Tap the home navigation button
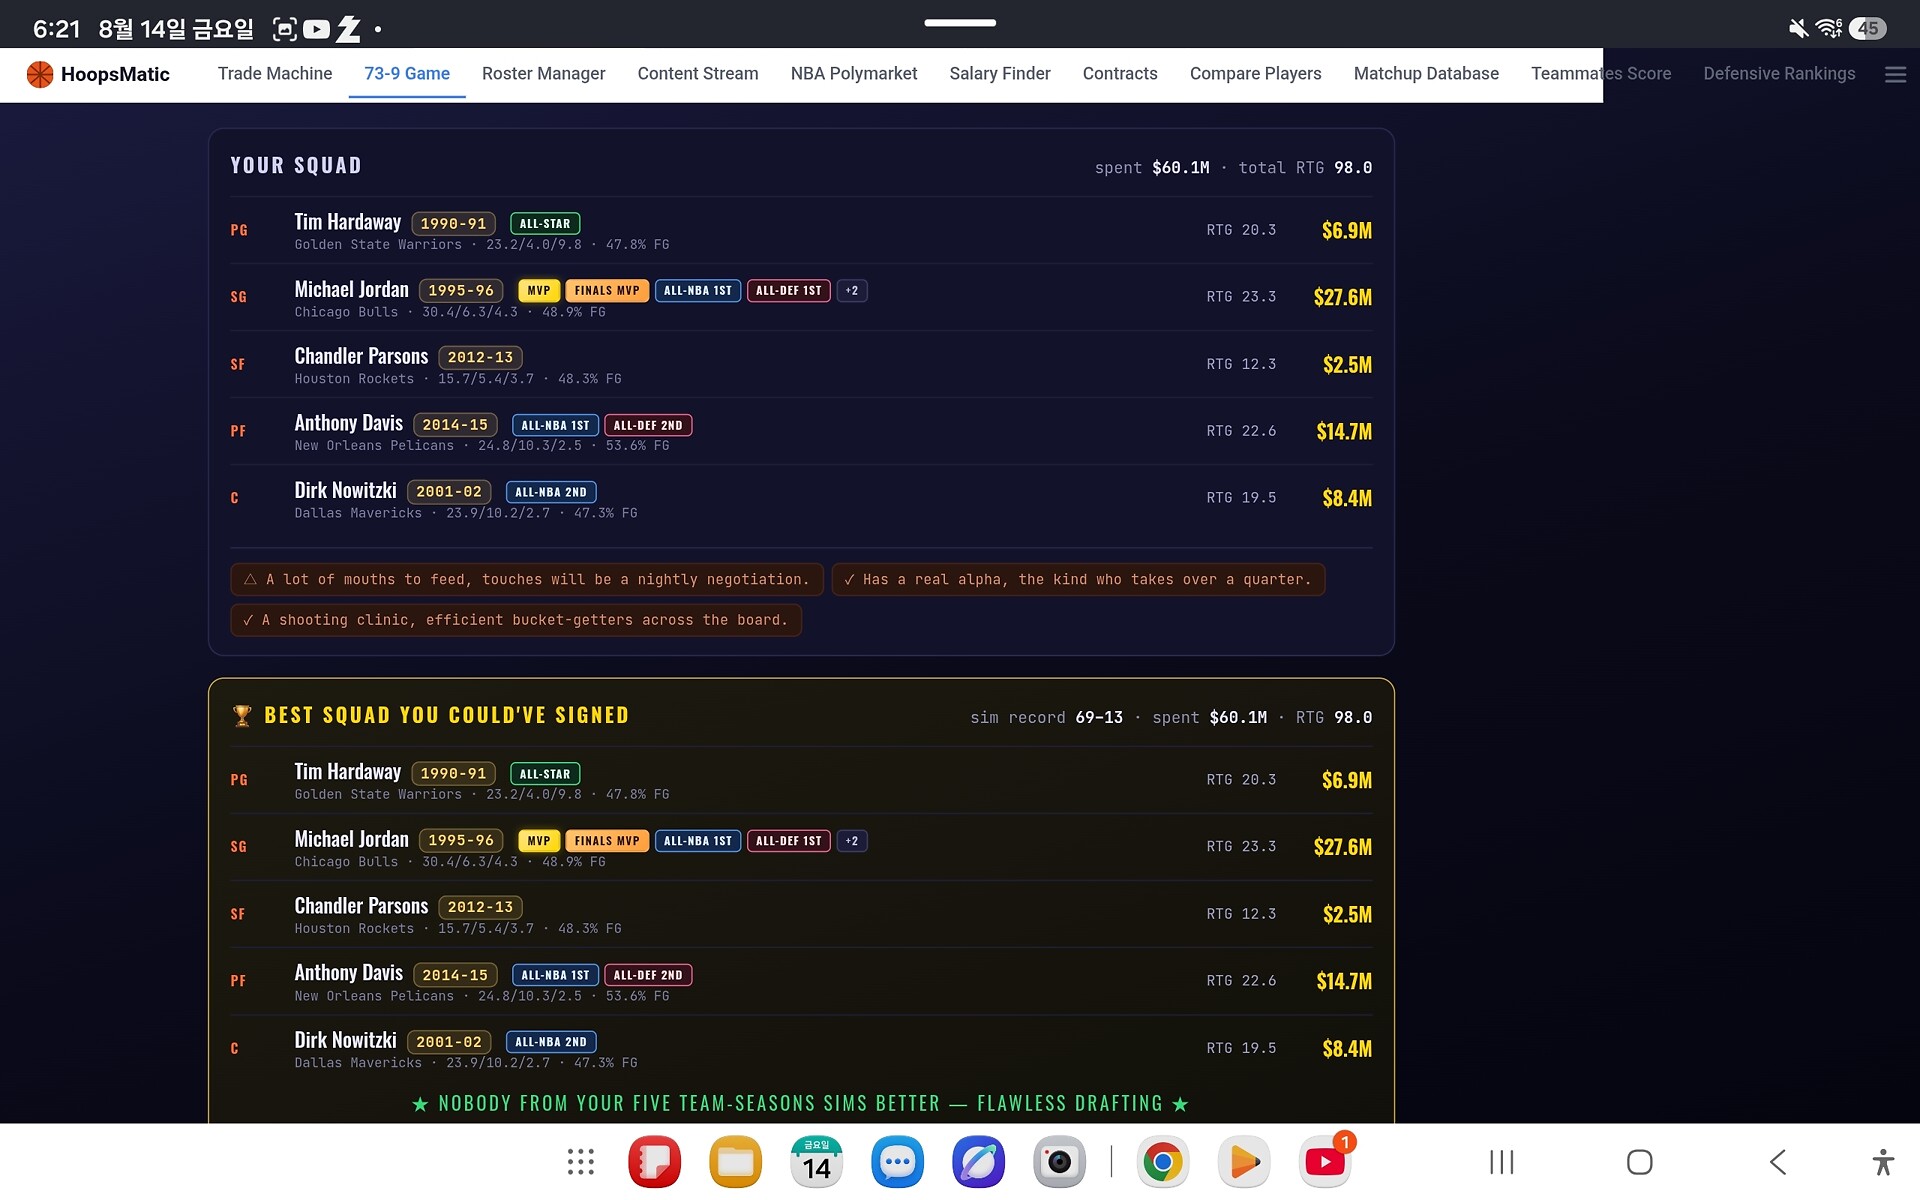The width and height of the screenshot is (1920, 1200). click(x=1640, y=1162)
